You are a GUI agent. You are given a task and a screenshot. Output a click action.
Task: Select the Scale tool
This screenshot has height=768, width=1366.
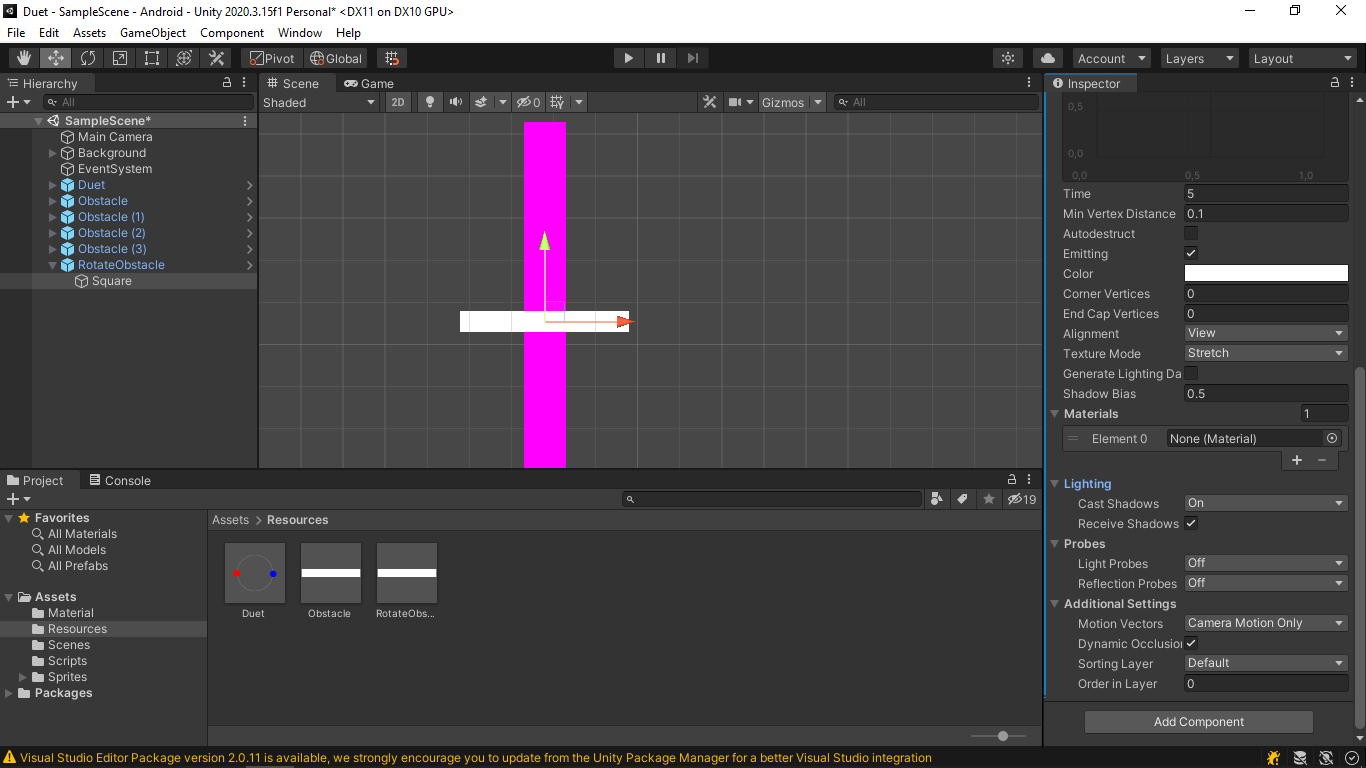click(x=120, y=58)
